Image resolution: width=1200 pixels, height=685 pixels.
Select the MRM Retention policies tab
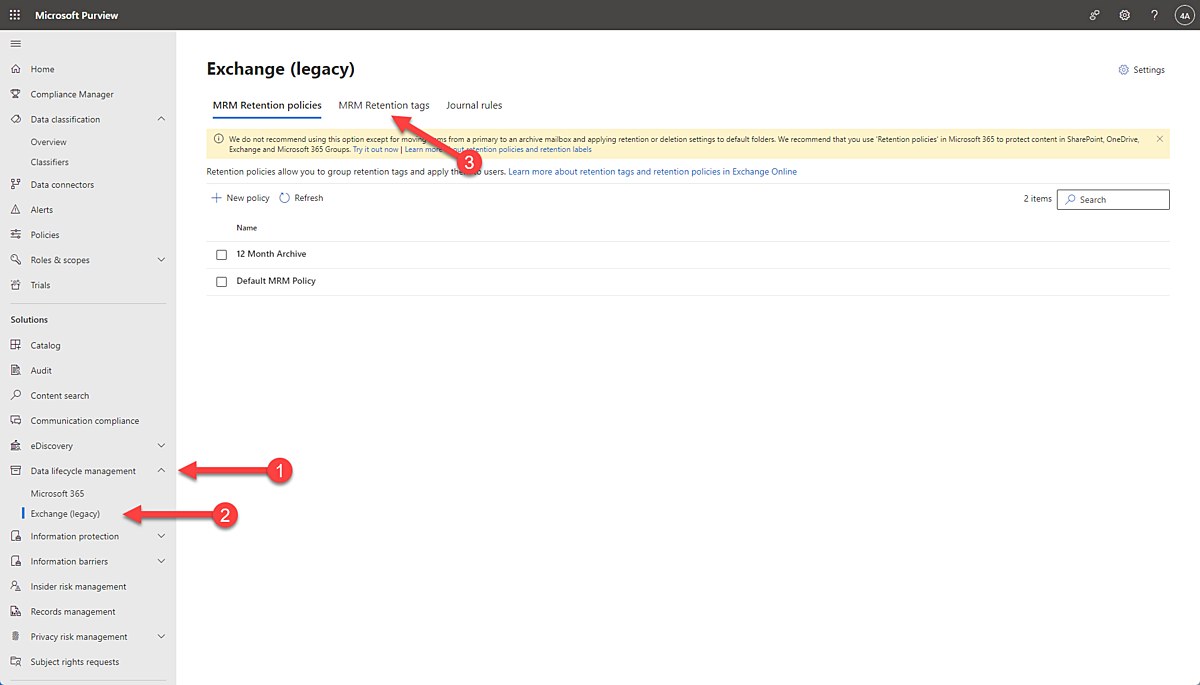(x=267, y=105)
